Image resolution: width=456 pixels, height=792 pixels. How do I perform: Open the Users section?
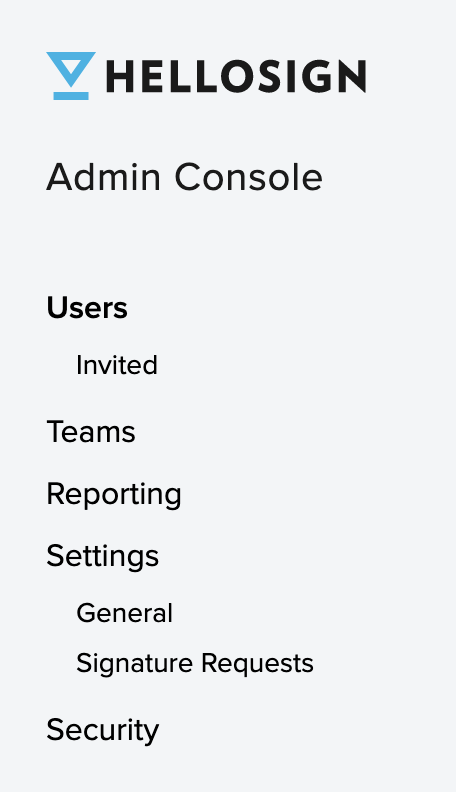[87, 308]
